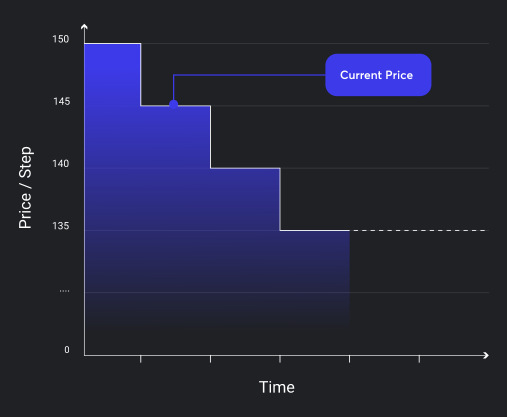Select the current price dot marker
Screen dimensions: 507x417
point(173,104)
